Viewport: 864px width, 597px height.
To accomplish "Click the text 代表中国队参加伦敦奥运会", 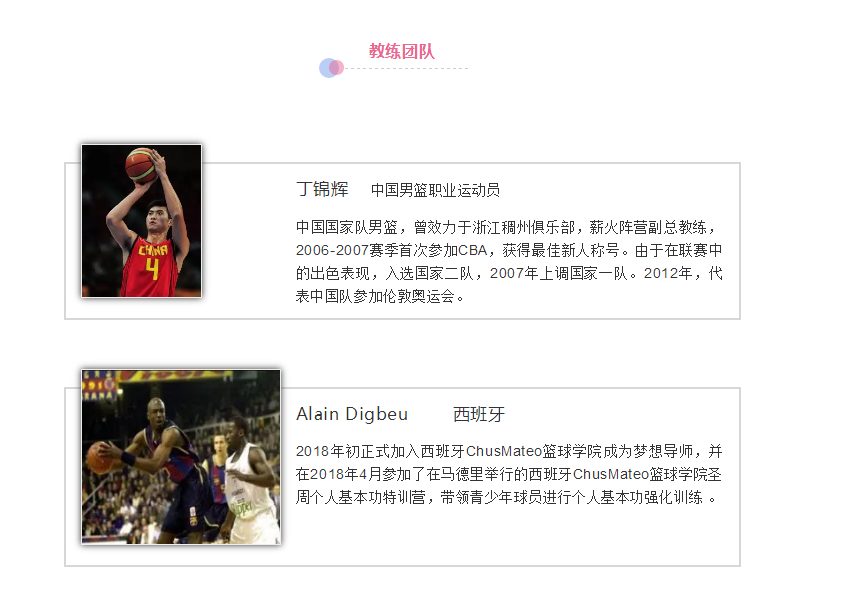I will point(509,285).
